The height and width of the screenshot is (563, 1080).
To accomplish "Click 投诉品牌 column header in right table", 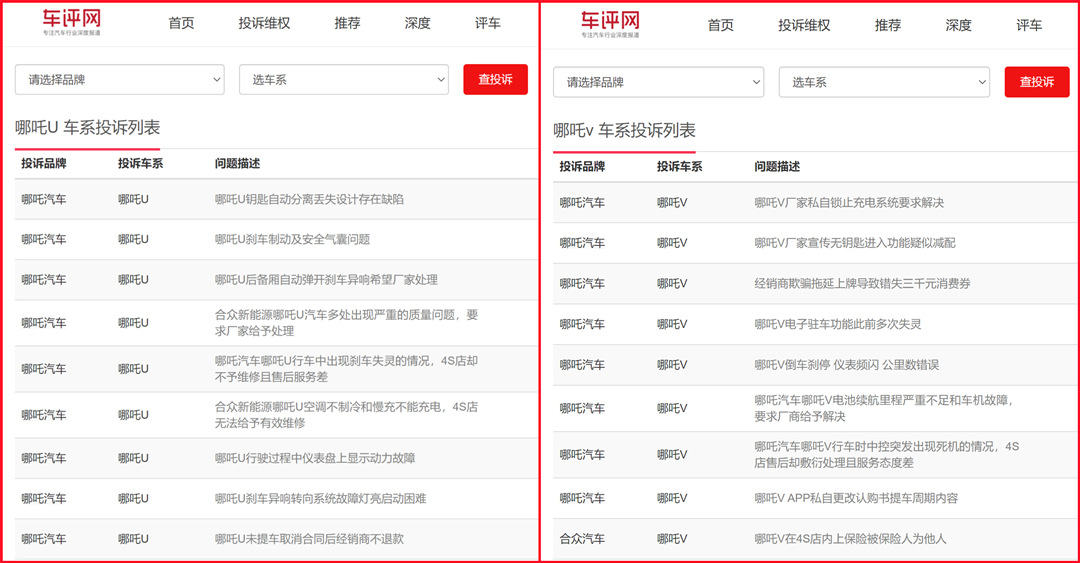I will [582, 166].
